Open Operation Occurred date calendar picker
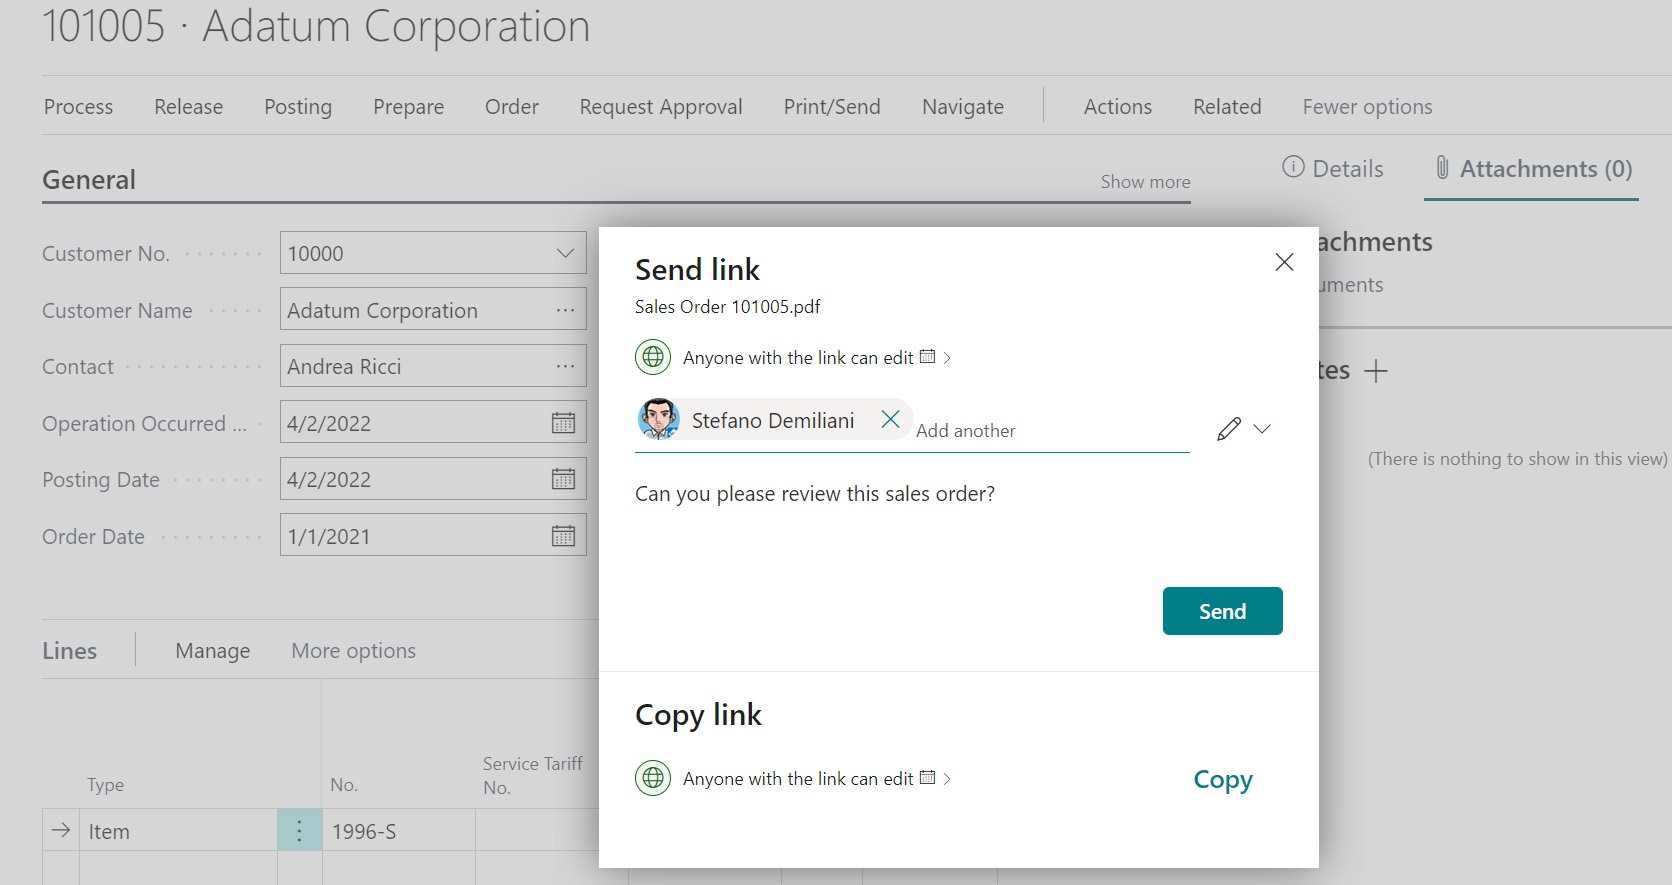Image resolution: width=1672 pixels, height=885 pixels. pos(563,423)
